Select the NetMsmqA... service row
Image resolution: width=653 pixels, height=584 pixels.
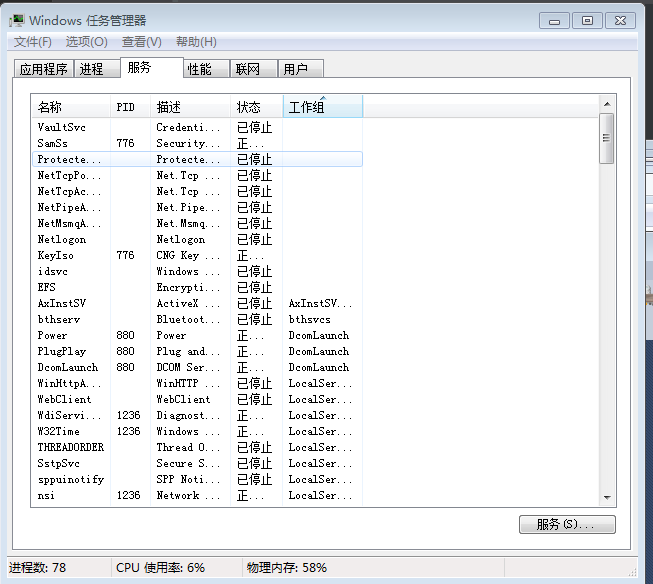click(197, 223)
